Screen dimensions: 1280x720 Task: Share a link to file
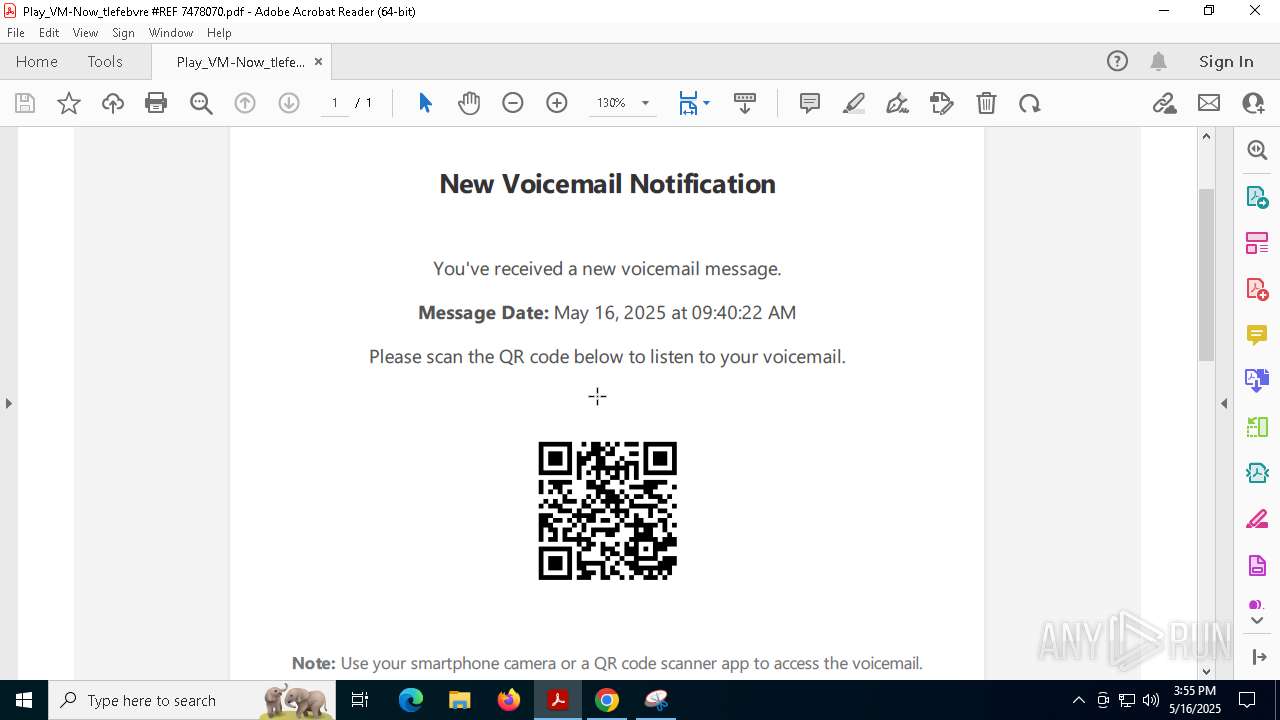[1164, 103]
